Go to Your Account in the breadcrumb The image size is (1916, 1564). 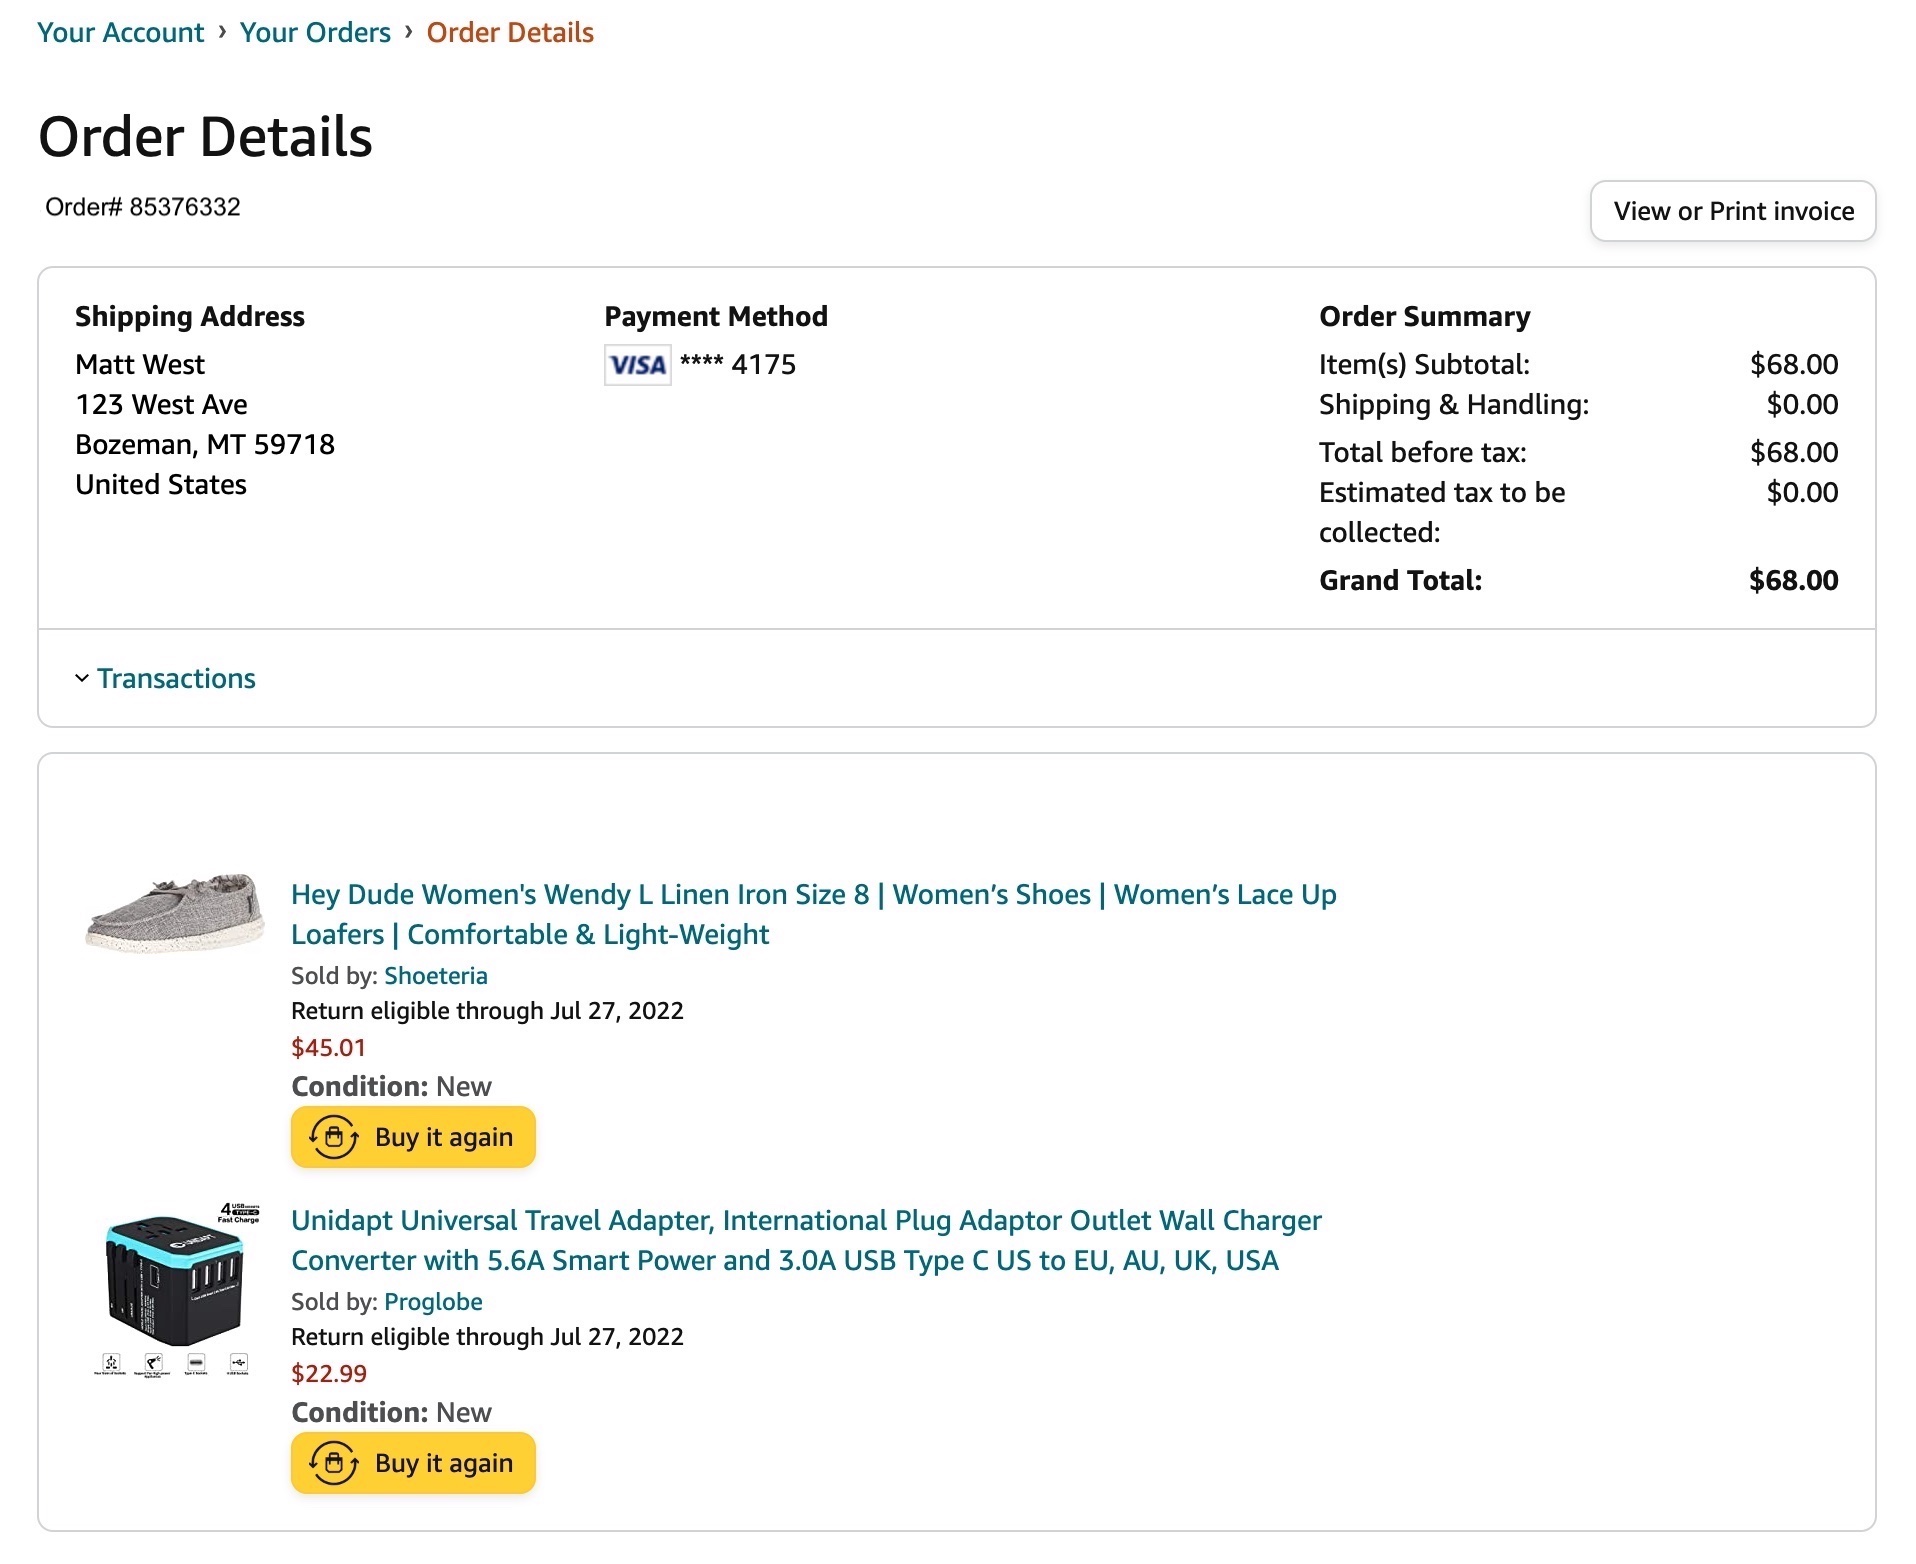pyautogui.click(x=120, y=32)
